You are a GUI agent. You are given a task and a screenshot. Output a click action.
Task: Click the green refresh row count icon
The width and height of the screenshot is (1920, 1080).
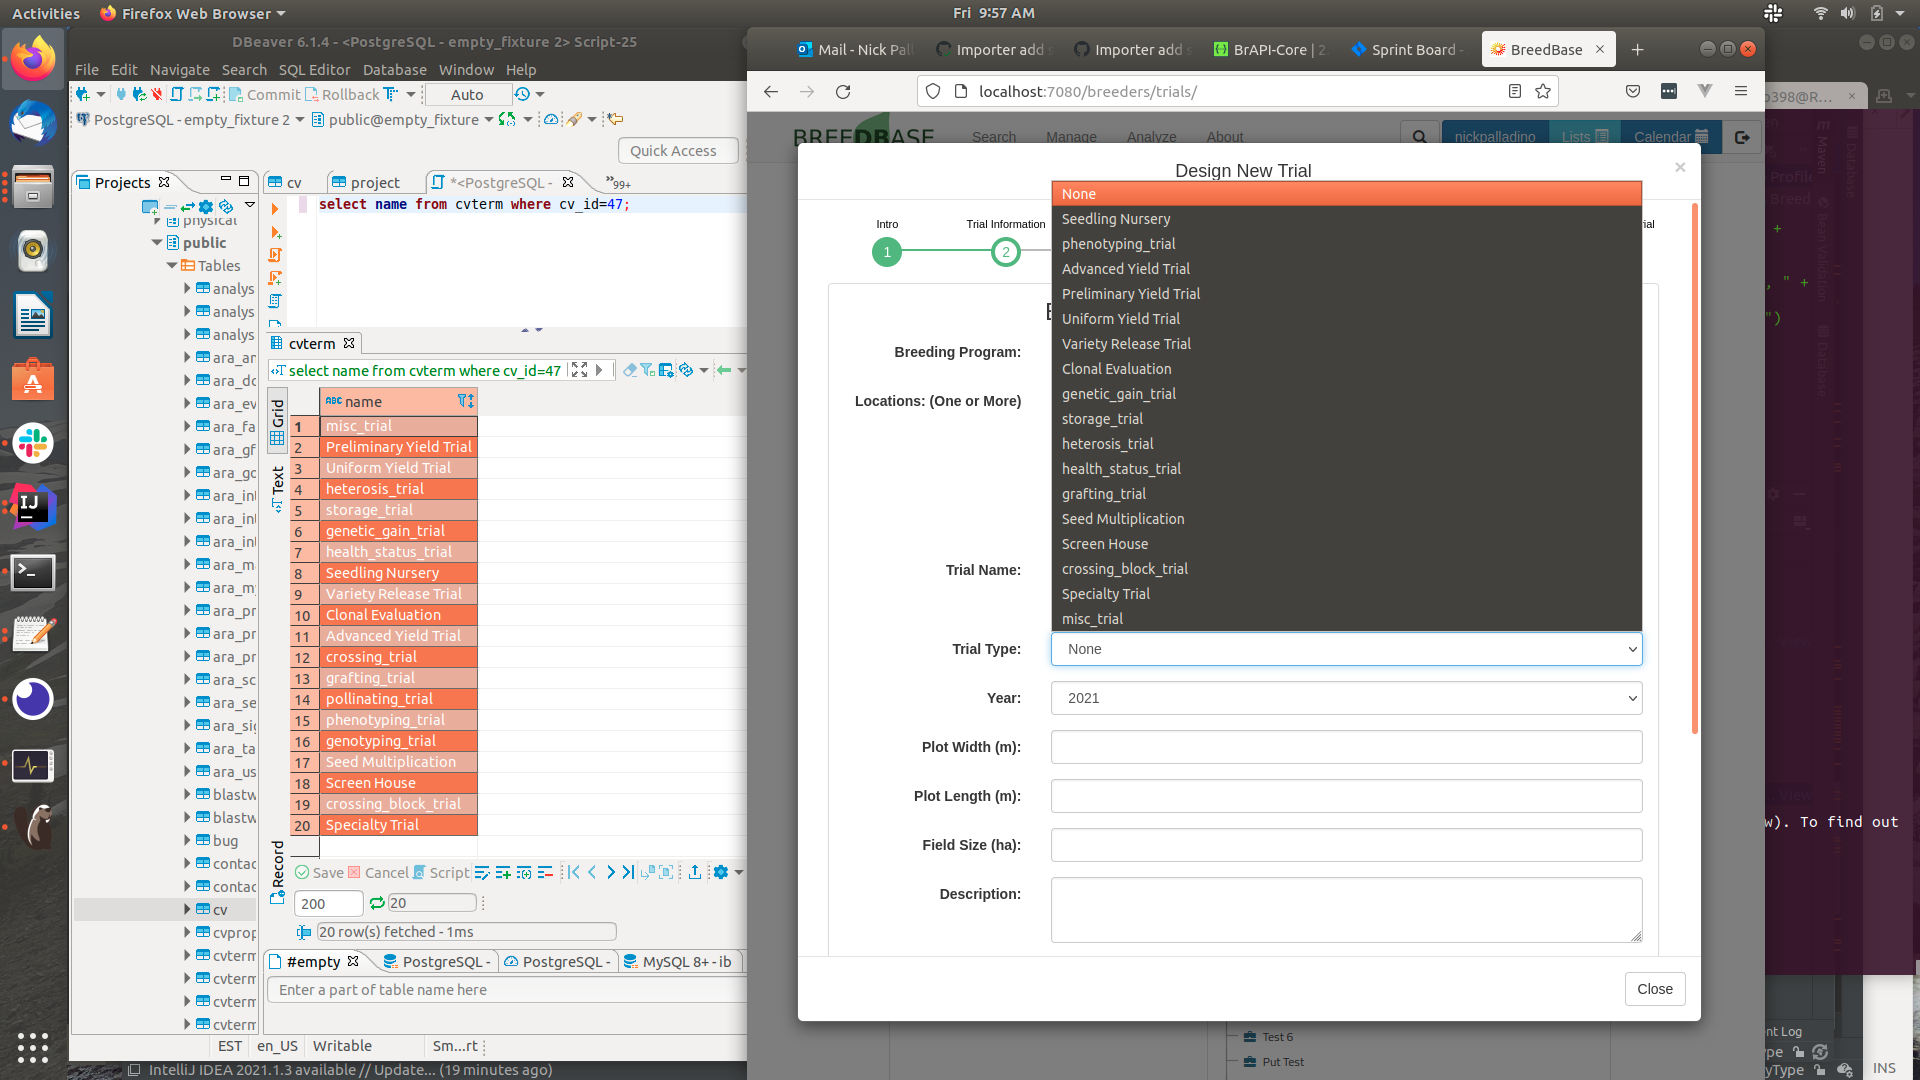point(377,903)
